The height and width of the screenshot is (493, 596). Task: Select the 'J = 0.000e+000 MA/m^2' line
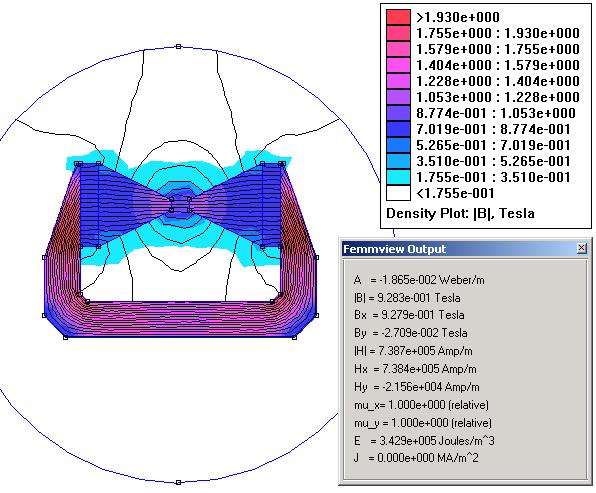tap(416, 458)
